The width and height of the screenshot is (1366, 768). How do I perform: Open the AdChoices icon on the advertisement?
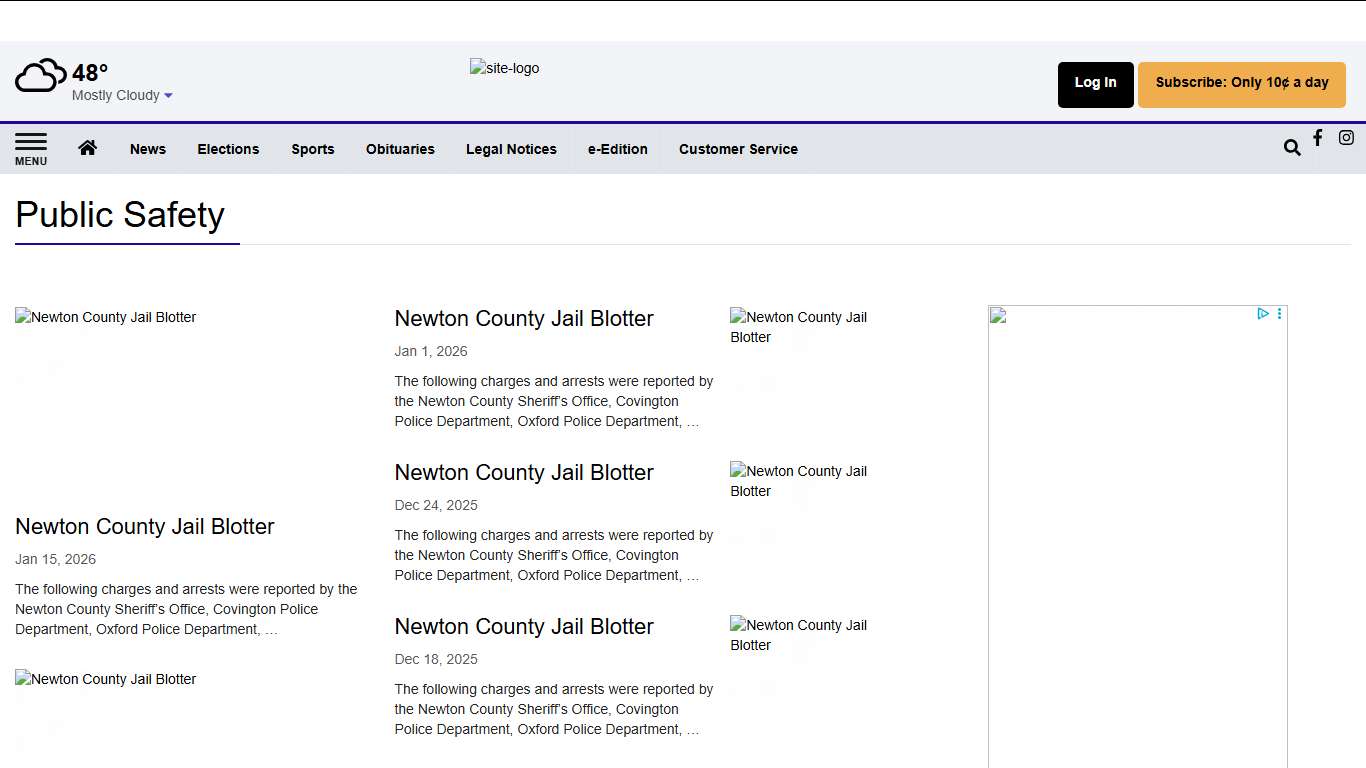click(1263, 314)
